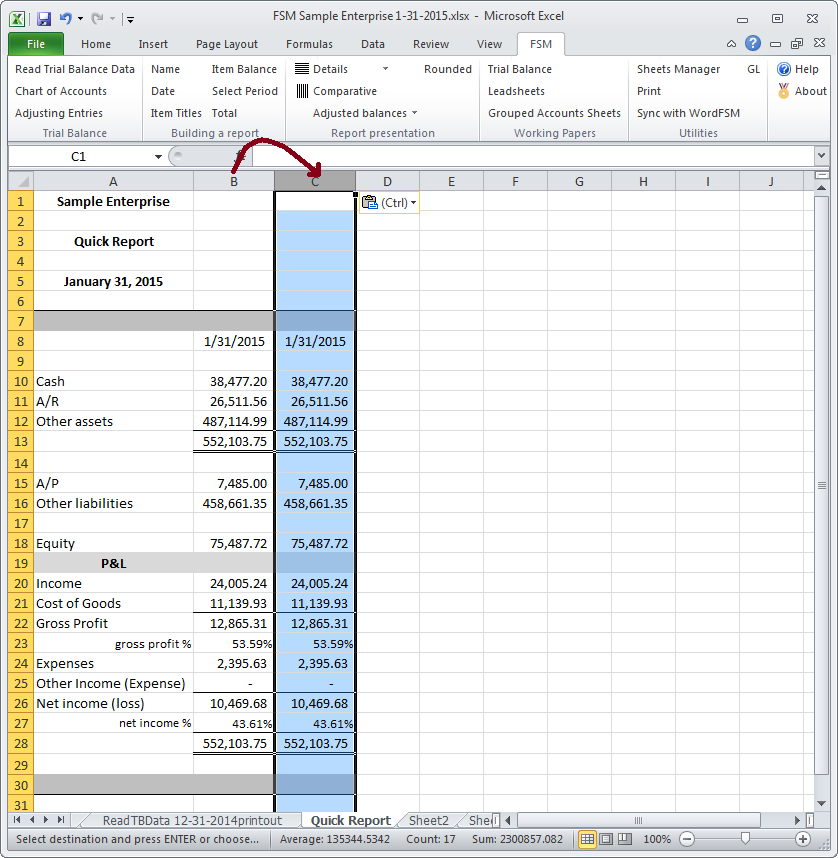Open FSM Help with question mark icon

click(784, 69)
